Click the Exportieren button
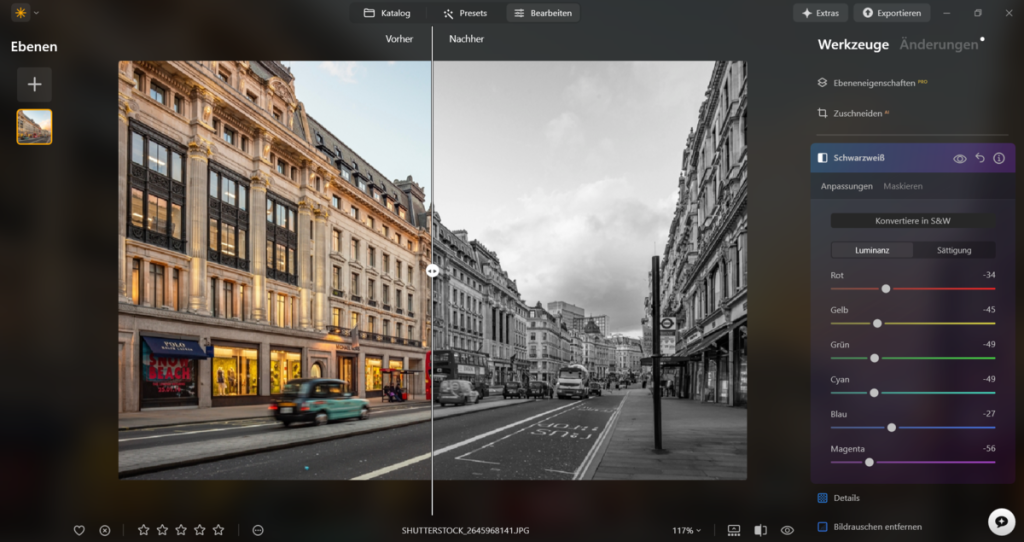This screenshot has height=542, width=1024. [892, 13]
